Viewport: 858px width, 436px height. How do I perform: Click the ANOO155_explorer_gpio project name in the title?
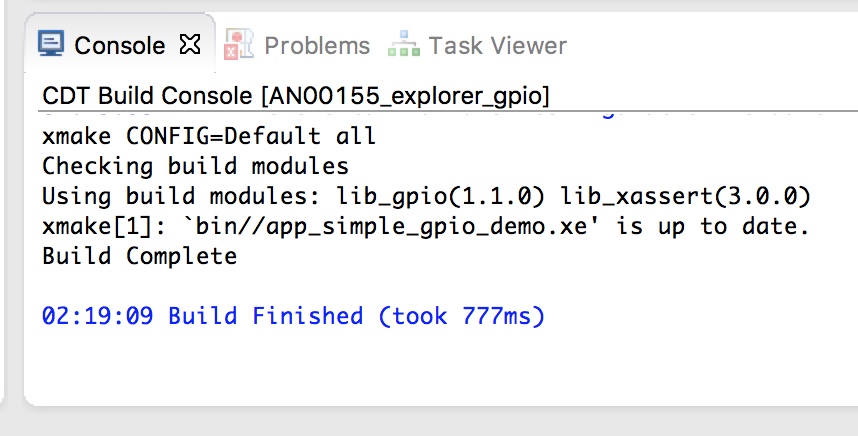[x=405, y=96]
